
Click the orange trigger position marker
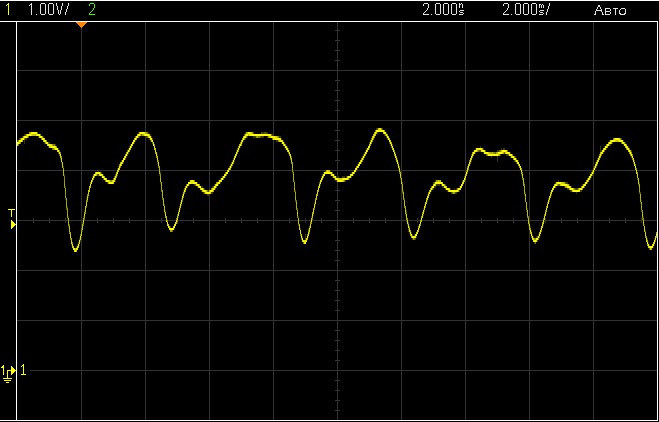pos(82,25)
